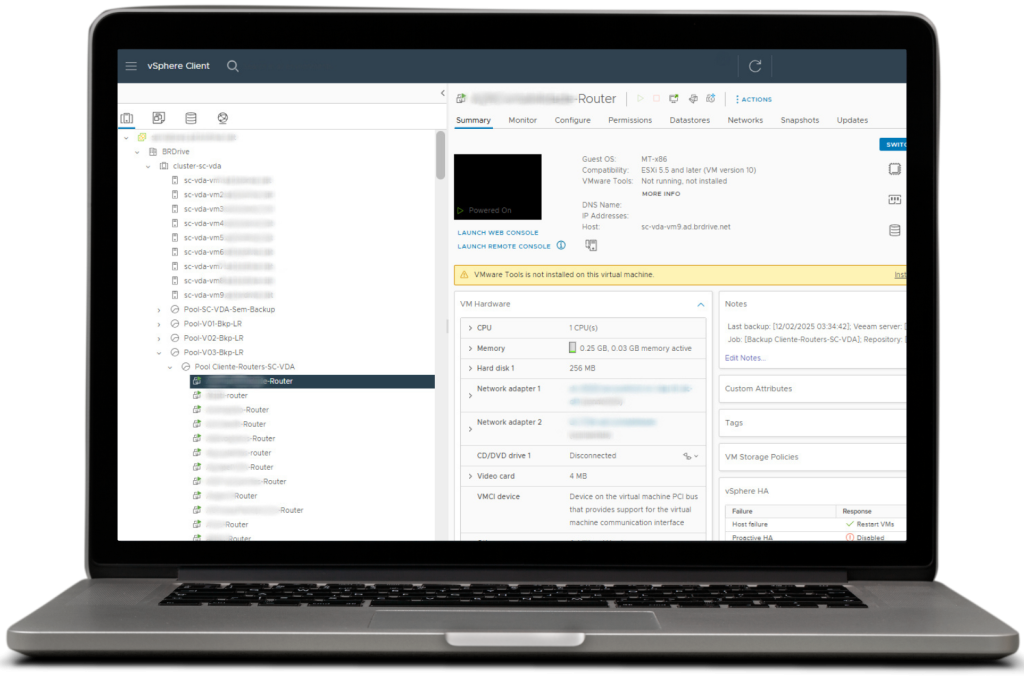Click the refresh icon in header
The image size is (1024, 683).
[755, 66]
